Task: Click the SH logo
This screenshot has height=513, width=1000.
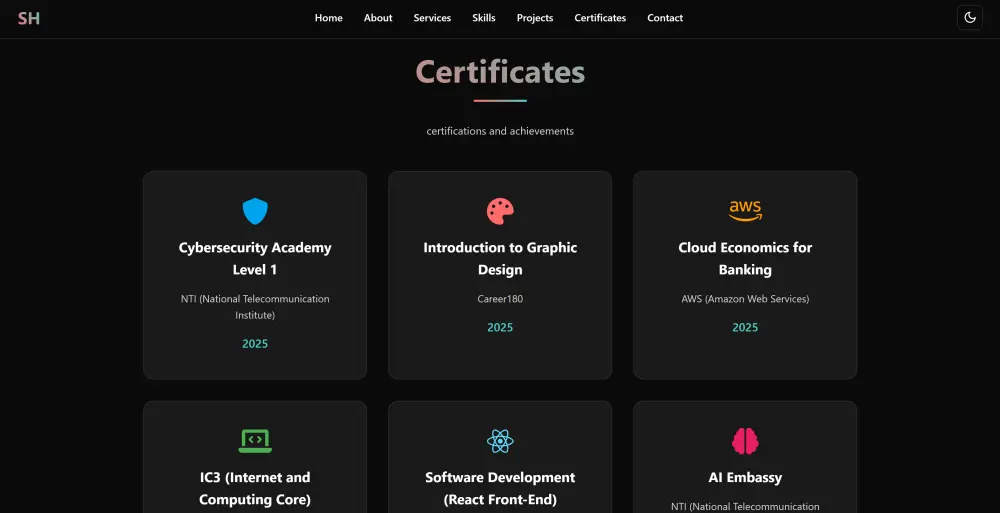Action: click(x=29, y=19)
